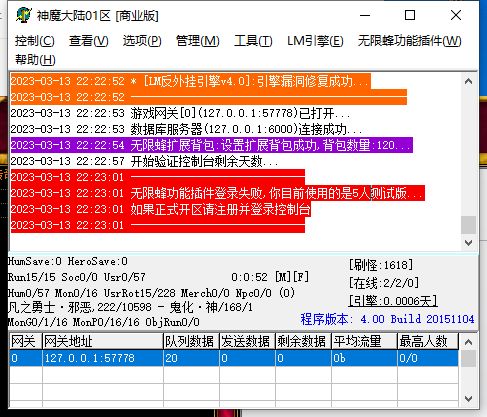Maximize the 神魔大陆01区 window
487x417 pixels.
(x=410, y=15)
